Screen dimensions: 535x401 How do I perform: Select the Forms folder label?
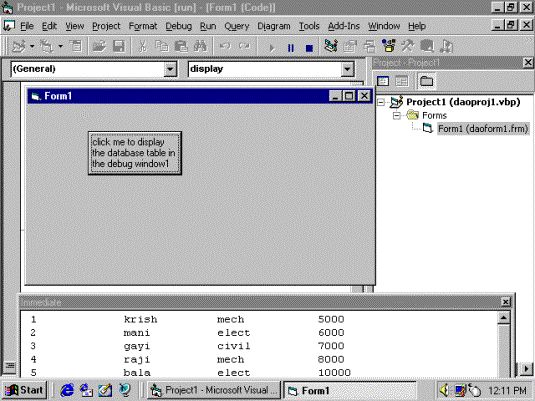[x=434, y=115]
